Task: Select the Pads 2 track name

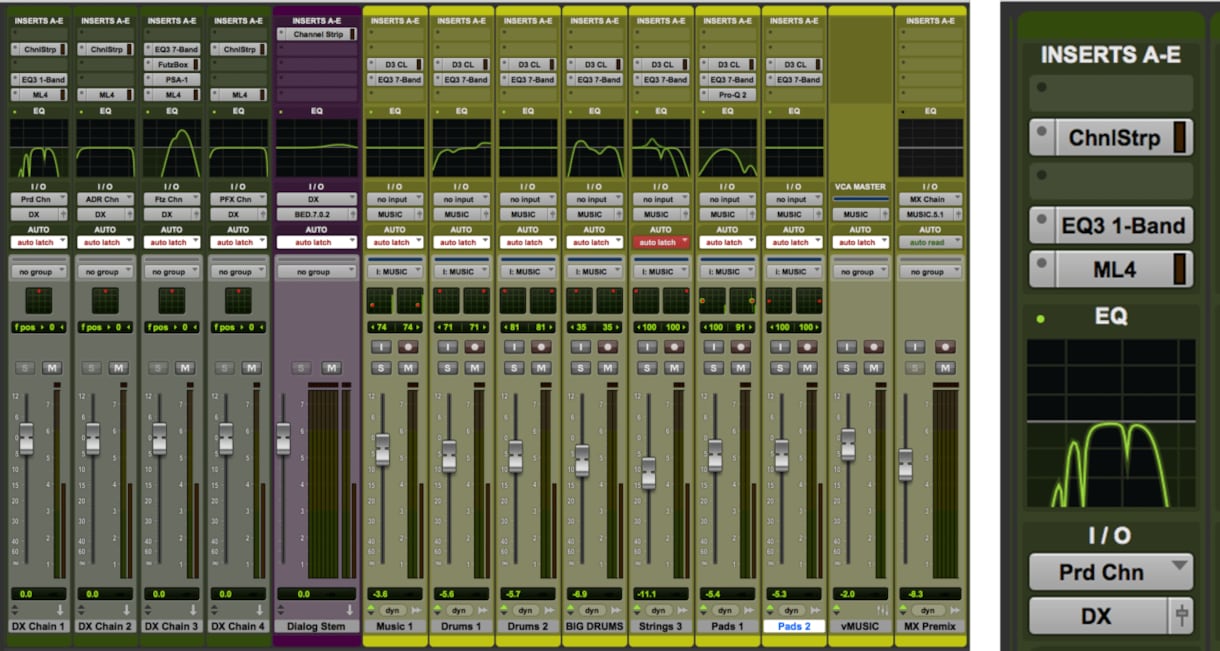Action: pyautogui.click(x=794, y=627)
